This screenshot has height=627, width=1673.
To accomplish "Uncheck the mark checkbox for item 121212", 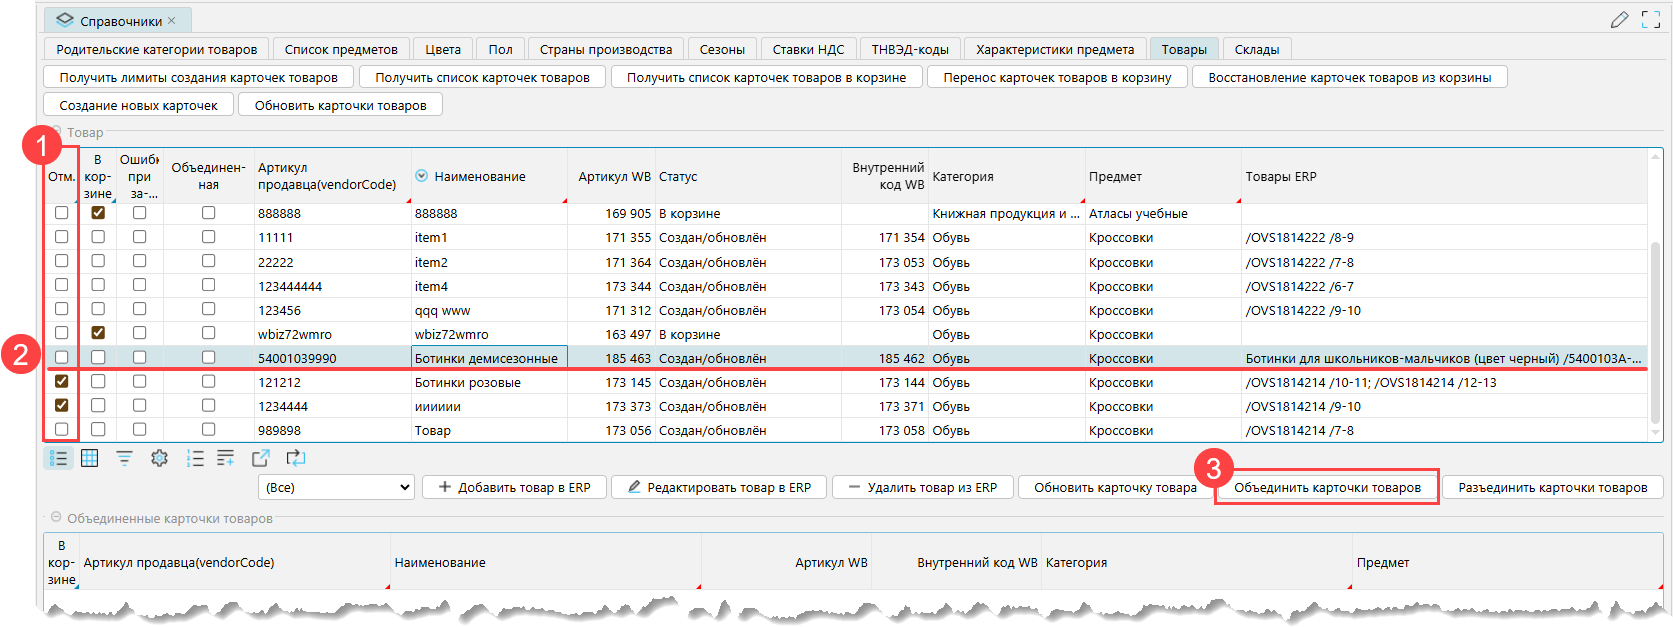I will tap(62, 381).
